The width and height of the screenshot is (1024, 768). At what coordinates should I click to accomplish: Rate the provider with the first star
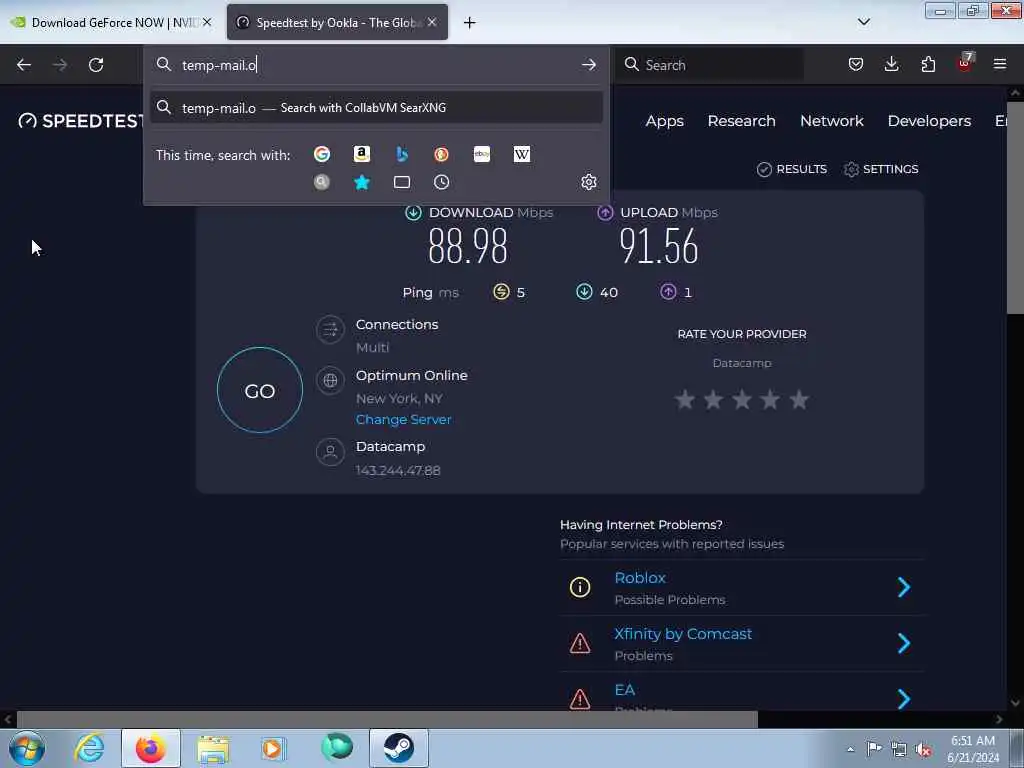pos(684,399)
